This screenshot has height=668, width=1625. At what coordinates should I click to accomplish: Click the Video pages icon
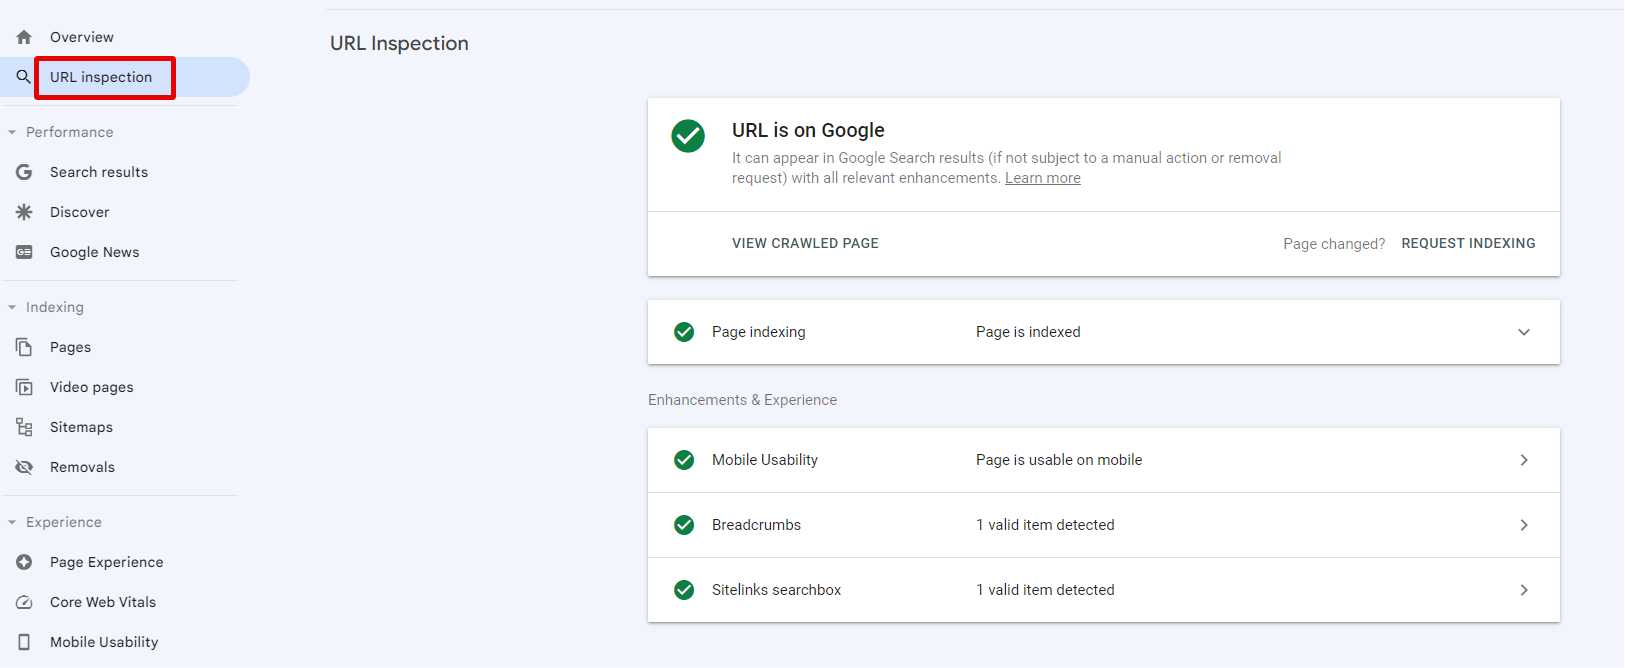pos(24,387)
